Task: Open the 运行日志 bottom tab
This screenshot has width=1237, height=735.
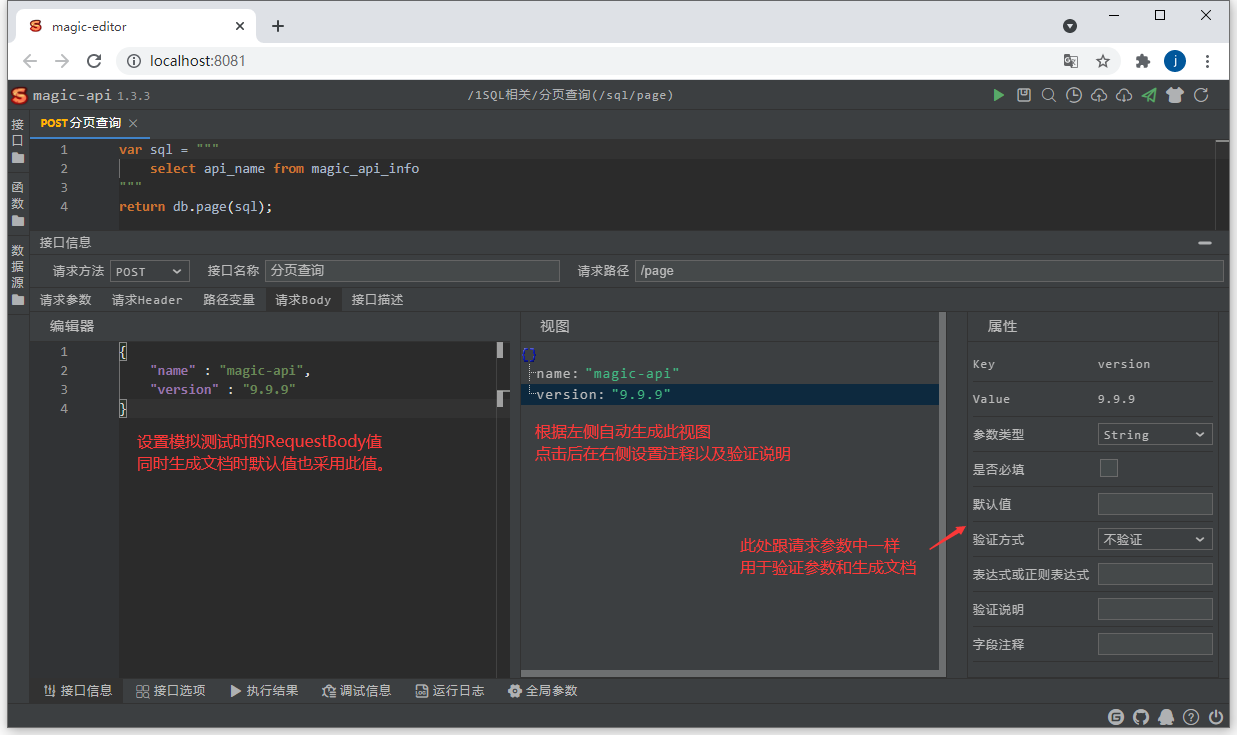Action: tap(450, 690)
